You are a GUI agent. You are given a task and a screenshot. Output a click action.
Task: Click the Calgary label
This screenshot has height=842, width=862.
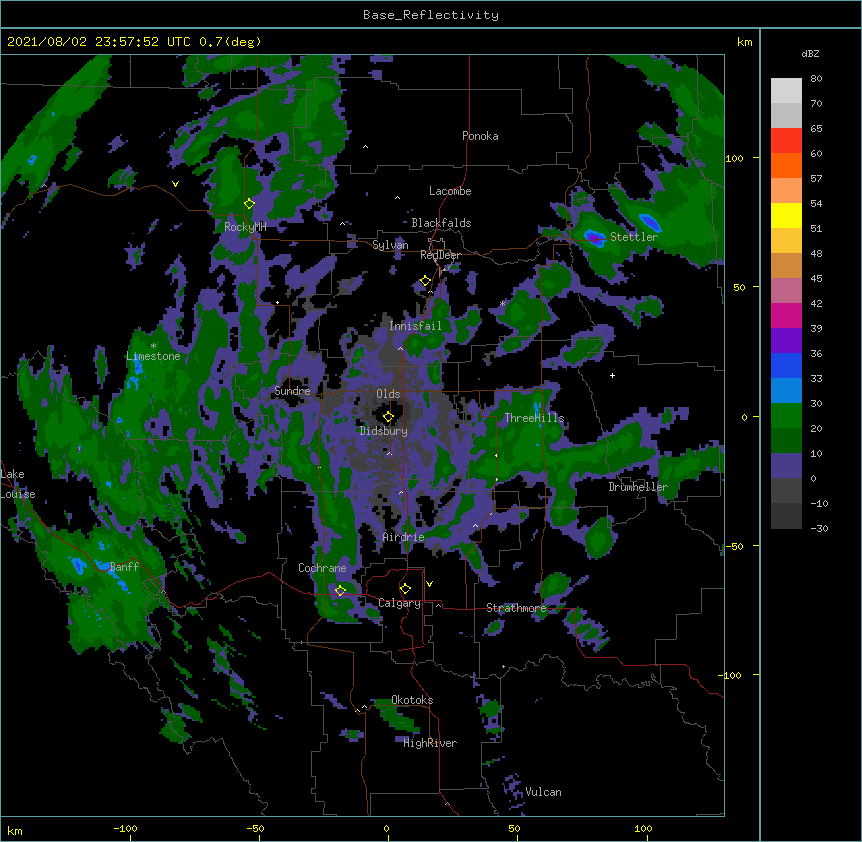[399, 603]
